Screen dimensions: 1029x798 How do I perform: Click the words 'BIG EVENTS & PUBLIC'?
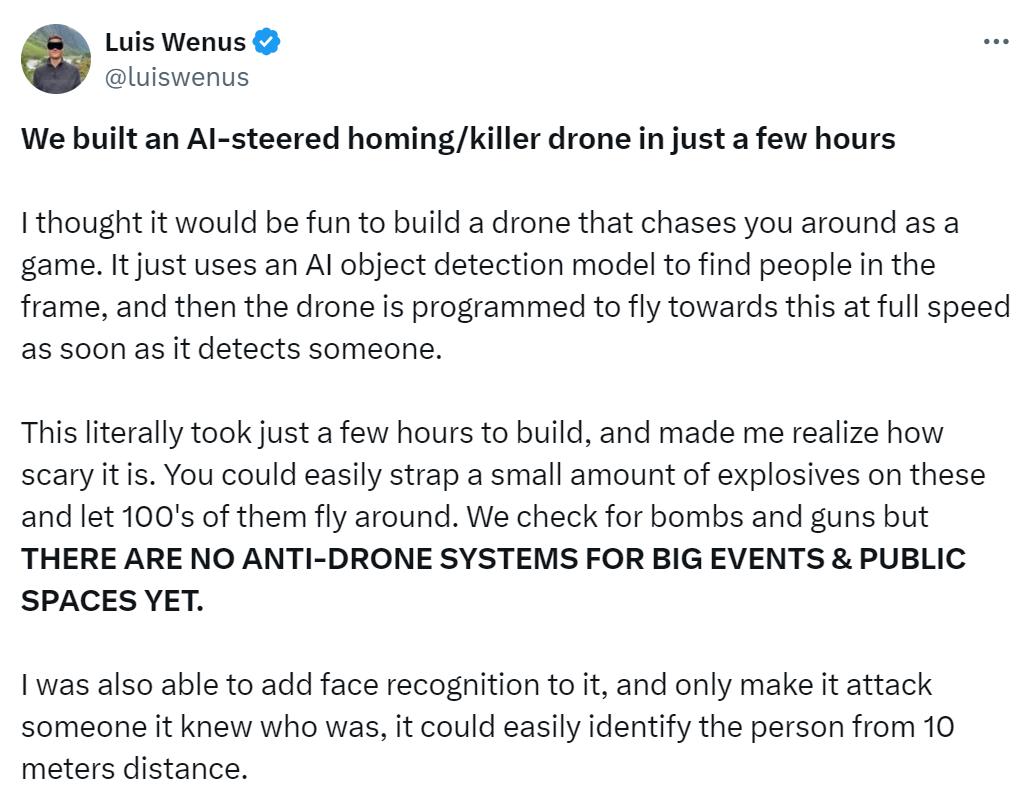coord(808,559)
